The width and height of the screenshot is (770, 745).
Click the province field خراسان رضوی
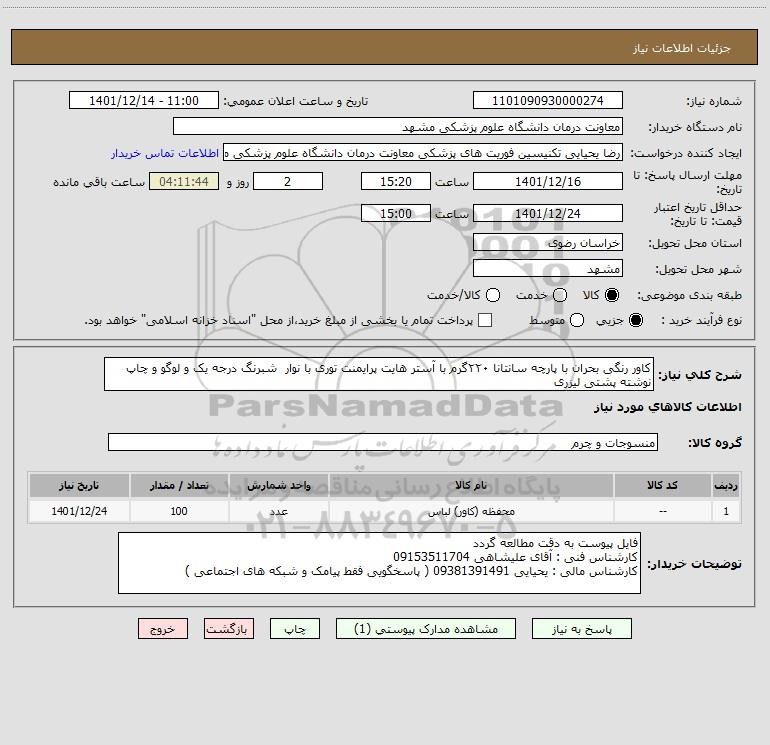[548, 242]
